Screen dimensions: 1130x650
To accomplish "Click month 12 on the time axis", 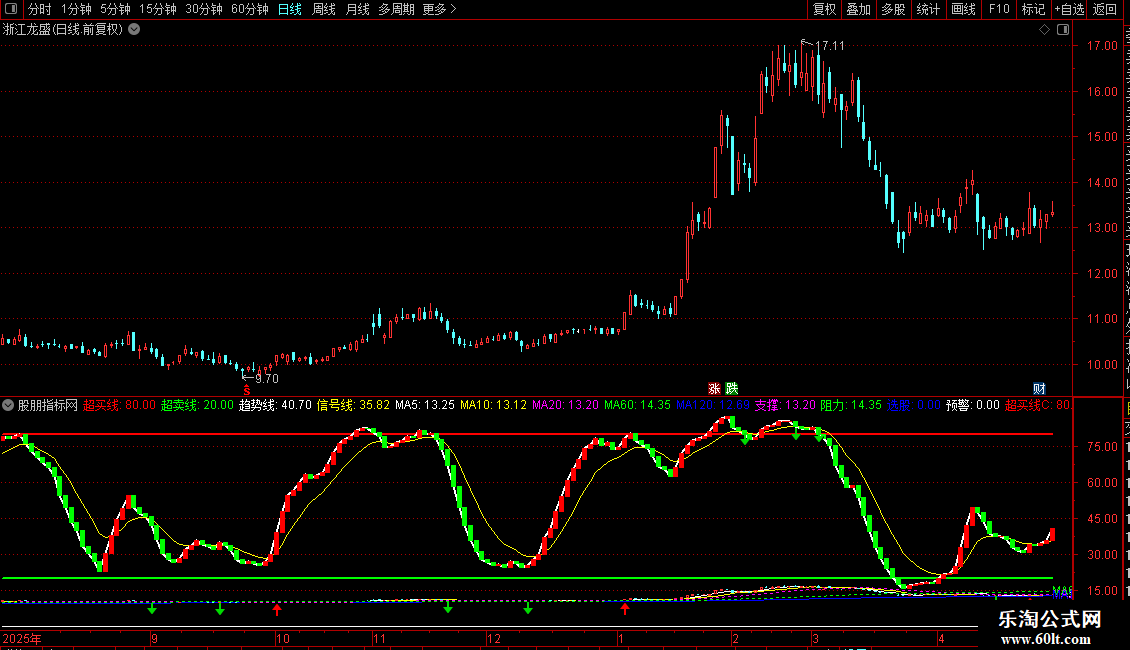I will [x=494, y=638].
